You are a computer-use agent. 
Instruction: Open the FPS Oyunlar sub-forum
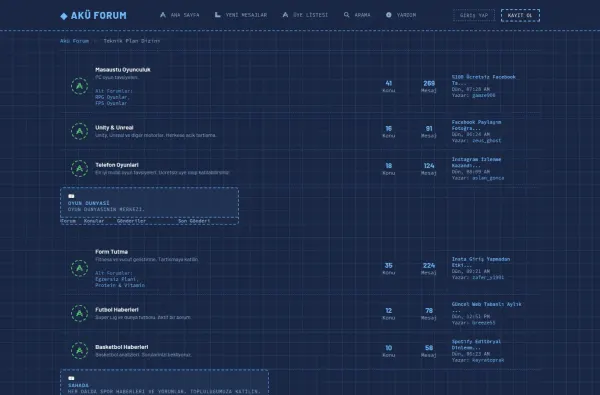click(111, 103)
